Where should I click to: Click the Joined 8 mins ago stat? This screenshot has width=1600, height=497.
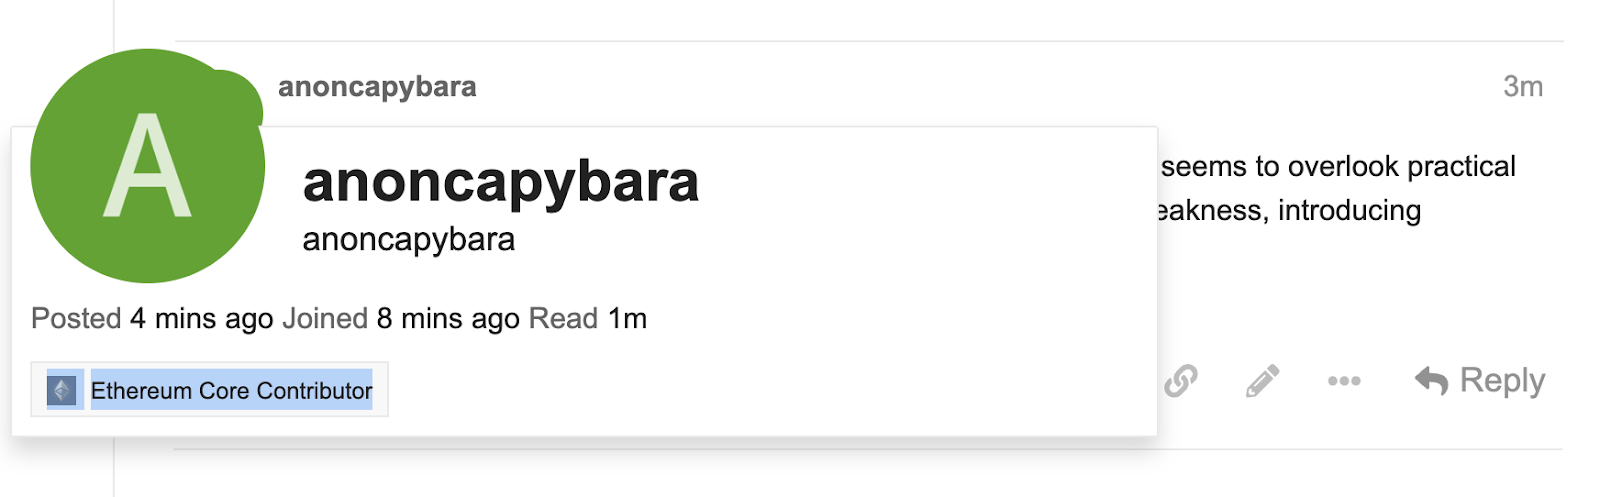click(x=401, y=319)
